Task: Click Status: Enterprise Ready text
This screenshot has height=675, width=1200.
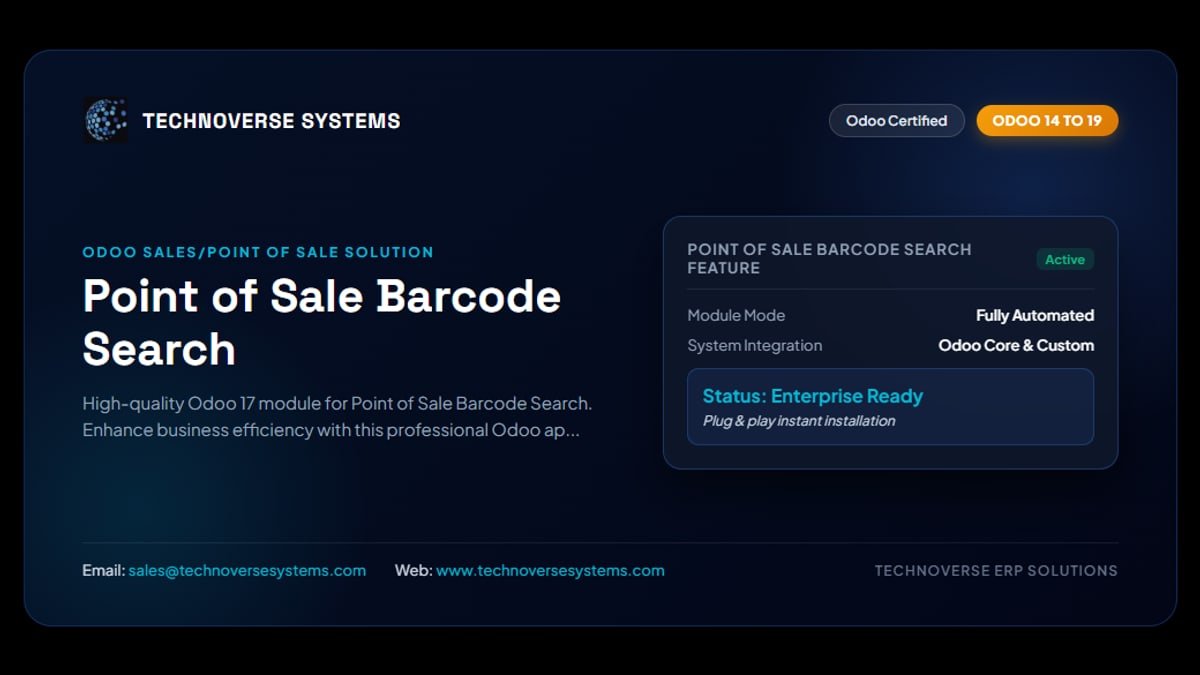Action: coord(813,396)
